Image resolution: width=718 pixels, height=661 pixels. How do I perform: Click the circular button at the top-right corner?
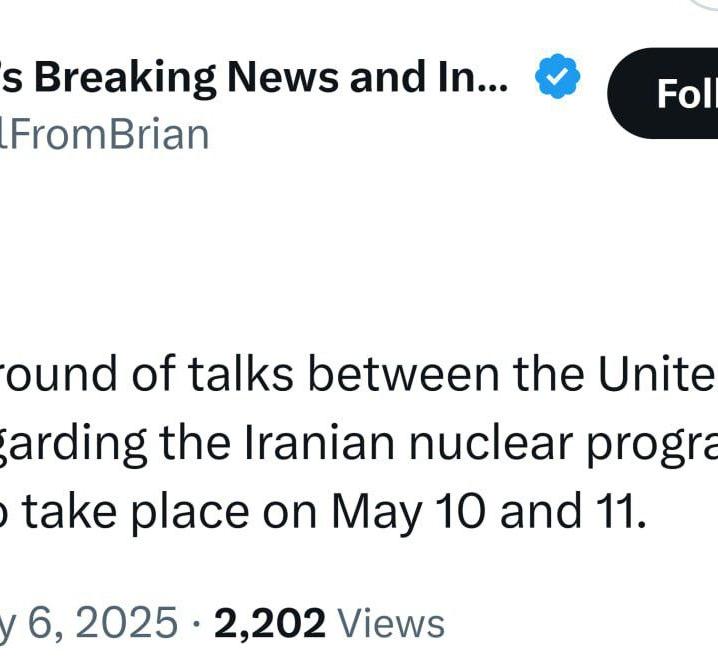(705, 4)
